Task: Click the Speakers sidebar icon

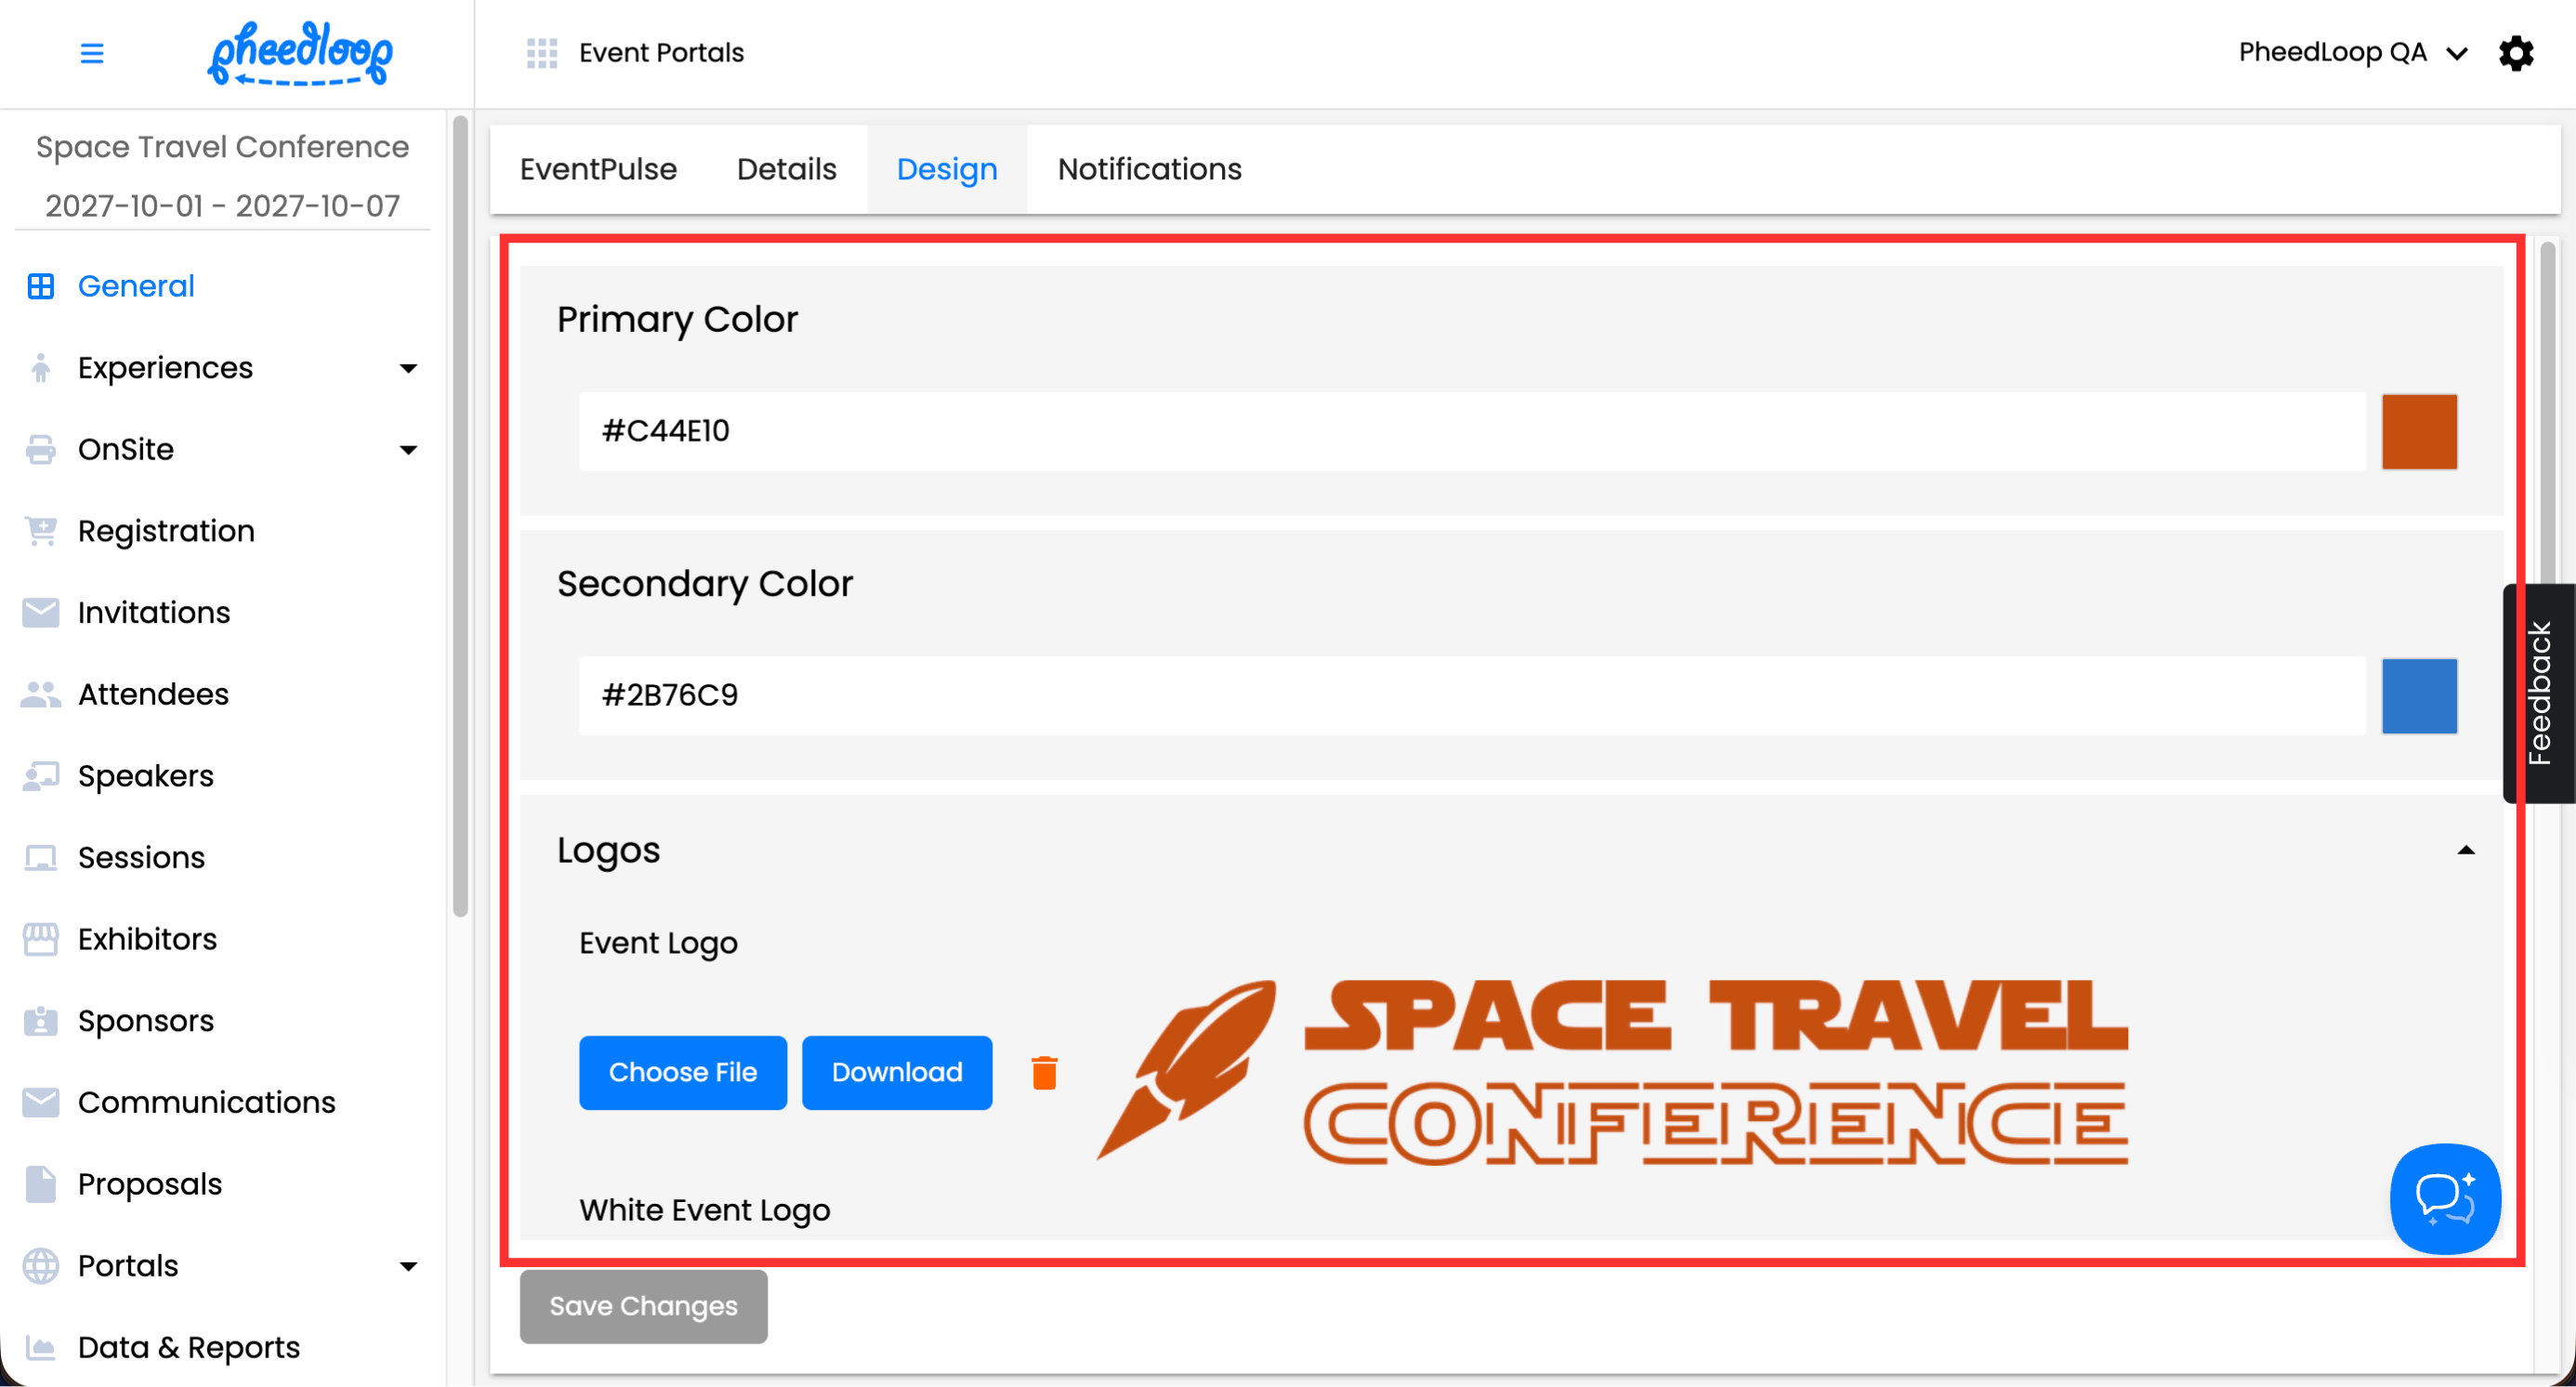Action: click(41, 776)
